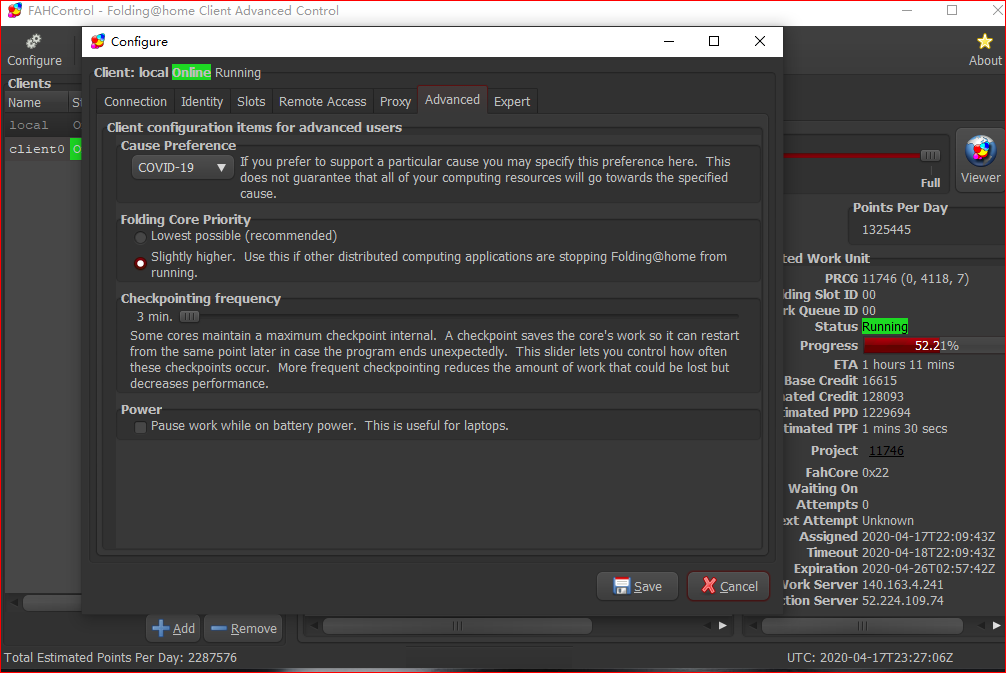Click the Work Server address 140.163.4.241
This screenshot has width=1006, height=673.
[903, 584]
